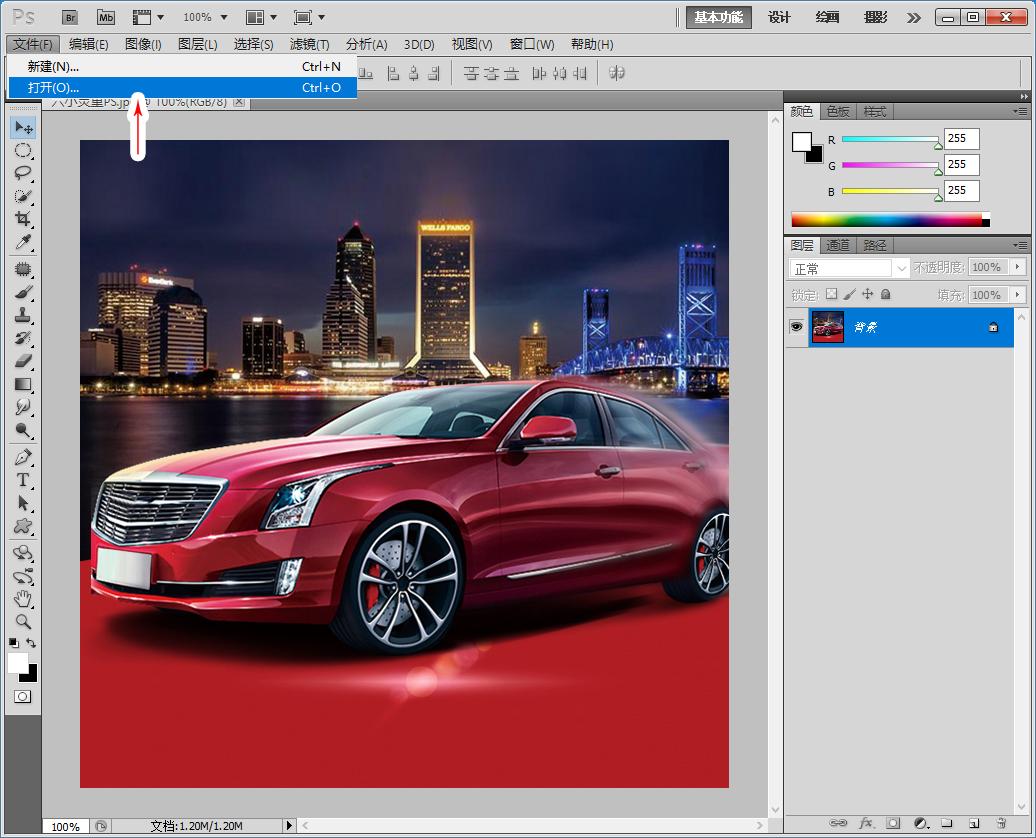Open the Color panel options menu
The image size is (1036, 838).
click(x=1020, y=112)
